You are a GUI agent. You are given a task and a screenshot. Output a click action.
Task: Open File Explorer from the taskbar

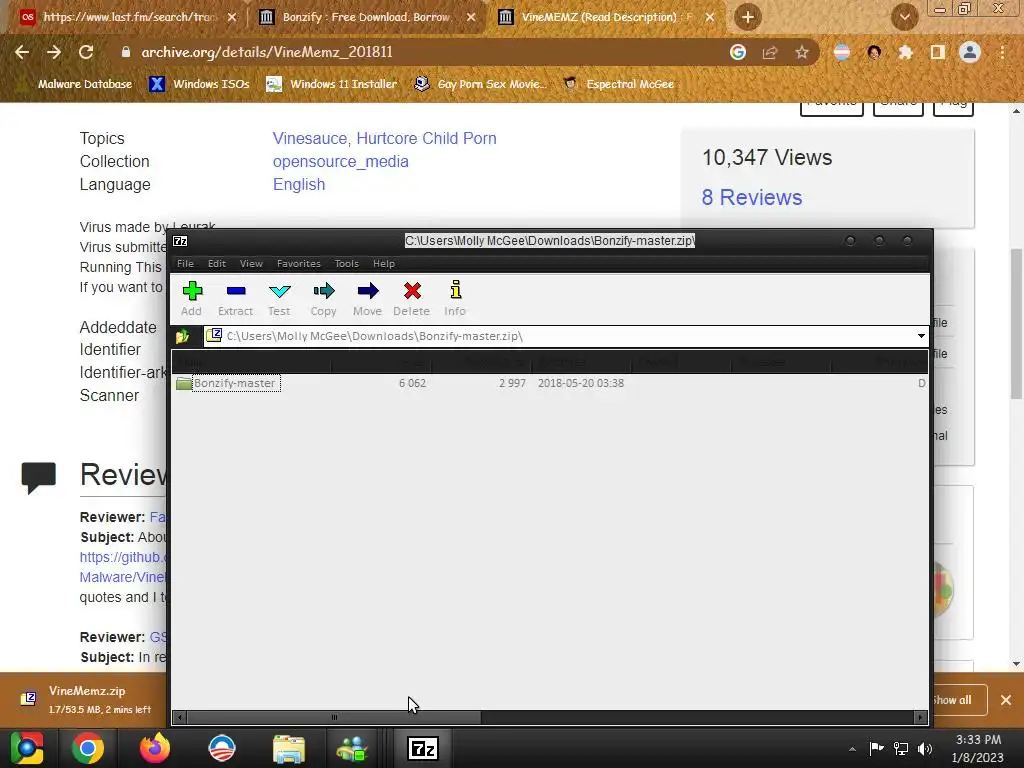[x=289, y=748]
